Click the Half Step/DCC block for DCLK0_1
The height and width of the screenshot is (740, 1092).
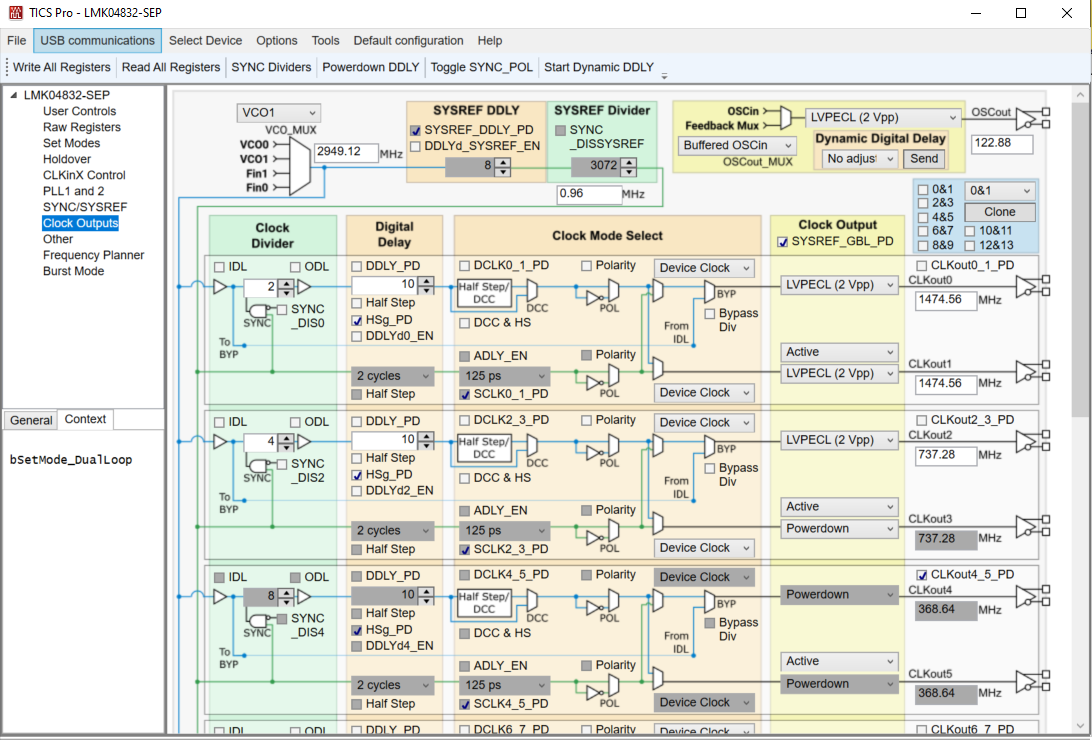click(484, 293)
